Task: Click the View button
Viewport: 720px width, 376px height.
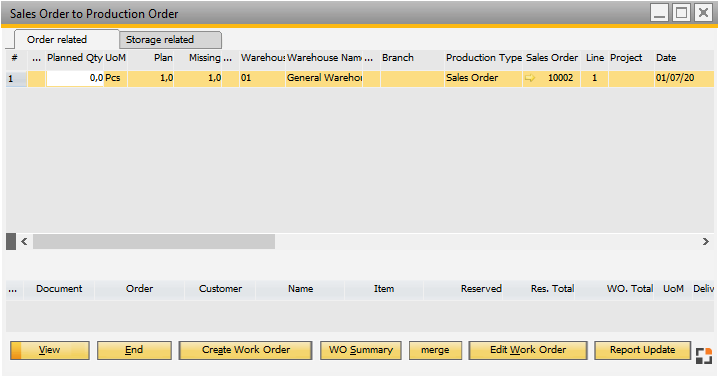Action: 50,350
